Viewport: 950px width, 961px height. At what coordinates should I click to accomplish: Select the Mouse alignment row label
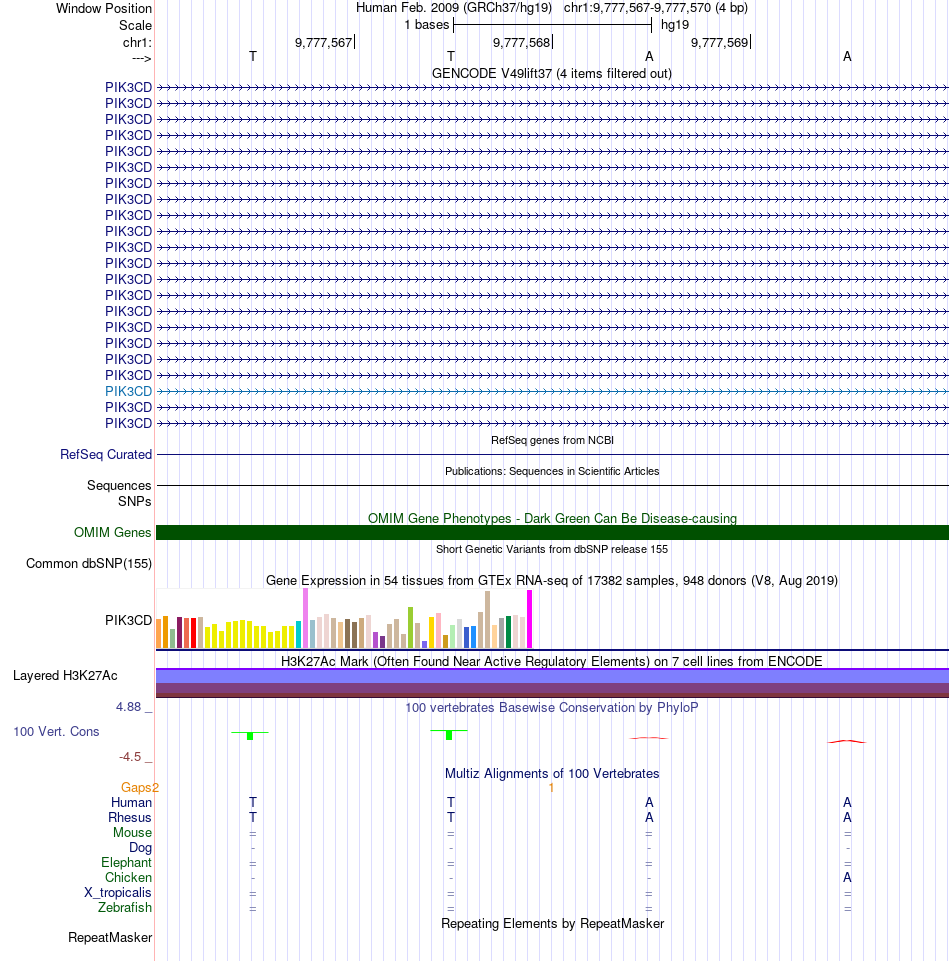[132, 832]
